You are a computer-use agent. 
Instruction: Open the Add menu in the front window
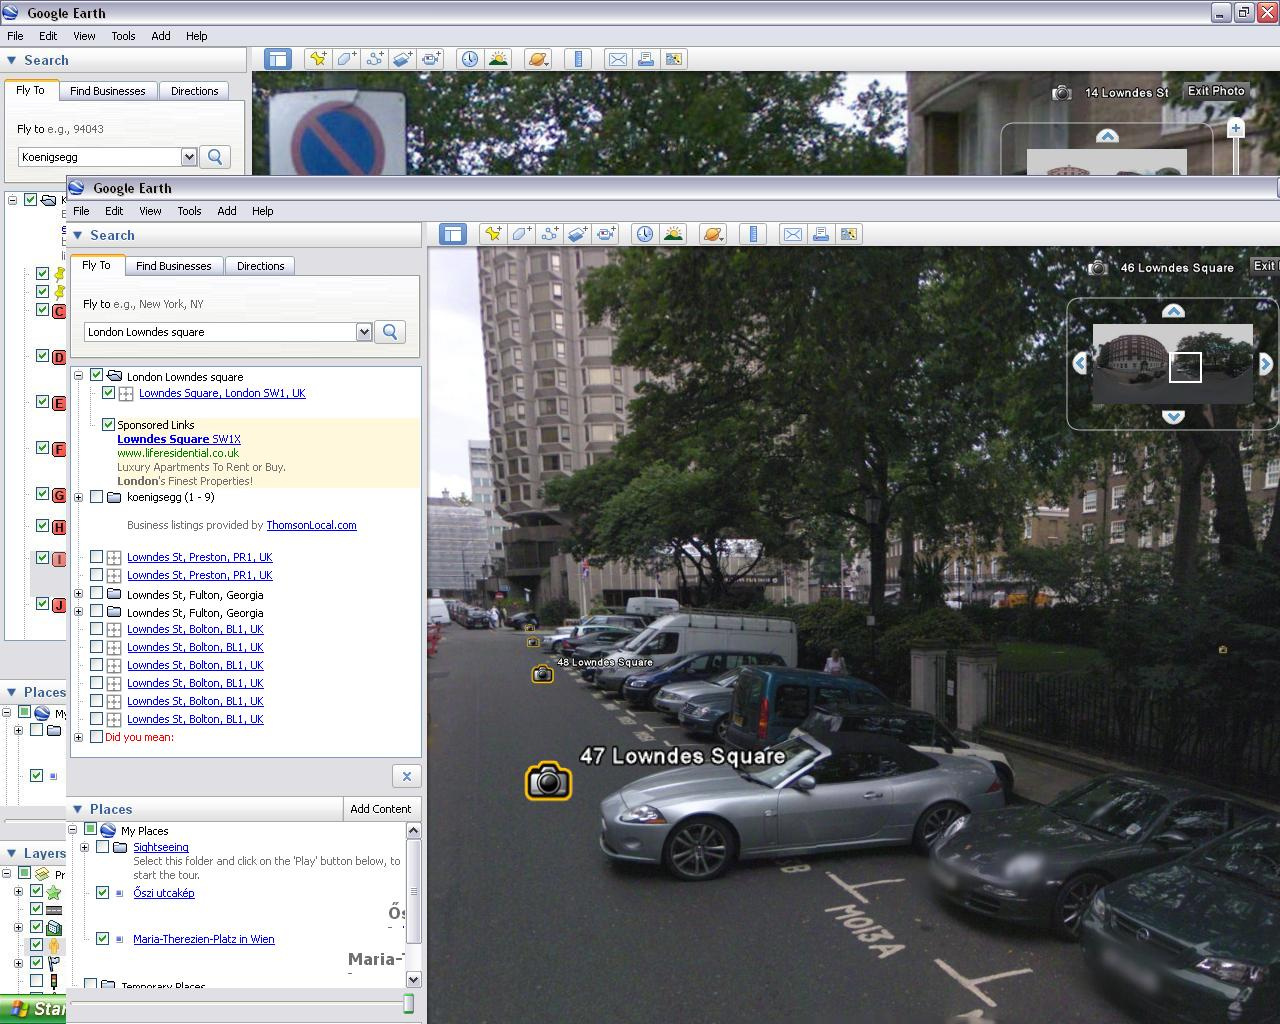(x=227, y=211)
